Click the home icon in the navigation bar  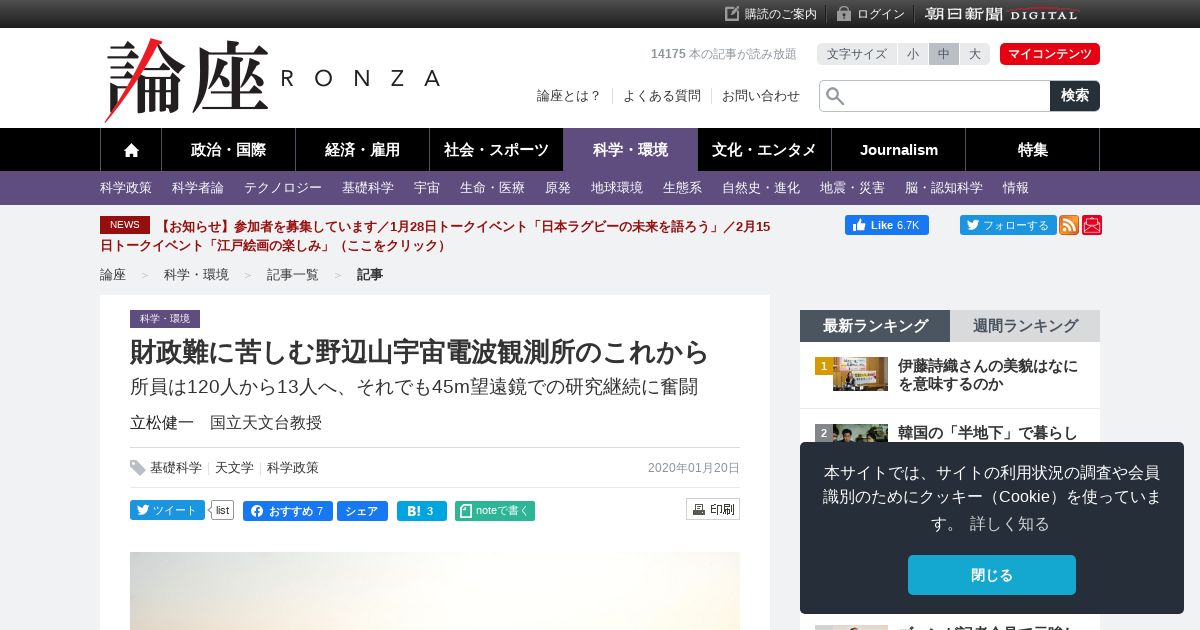(x=131, y=150)
